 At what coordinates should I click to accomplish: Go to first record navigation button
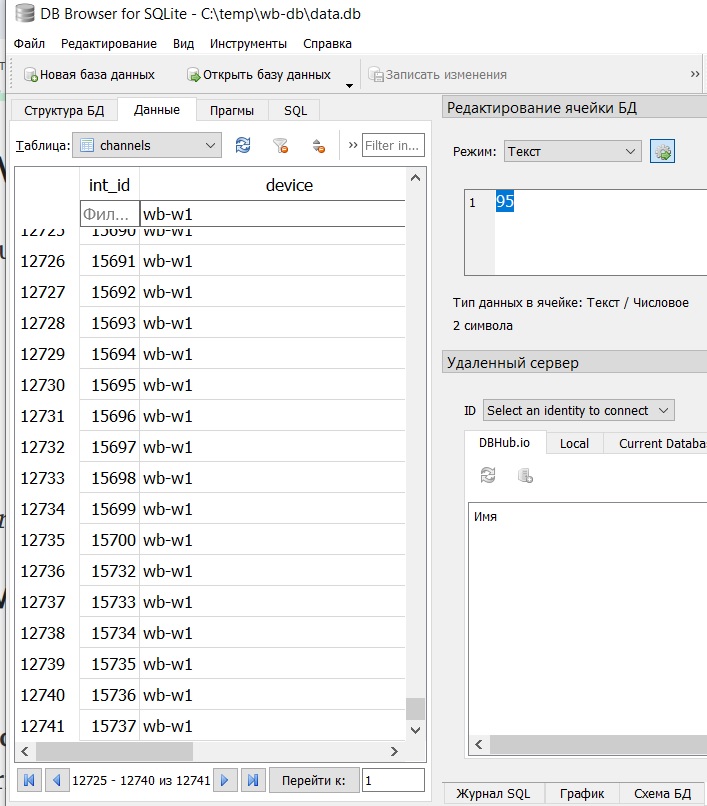pos(29,780)
